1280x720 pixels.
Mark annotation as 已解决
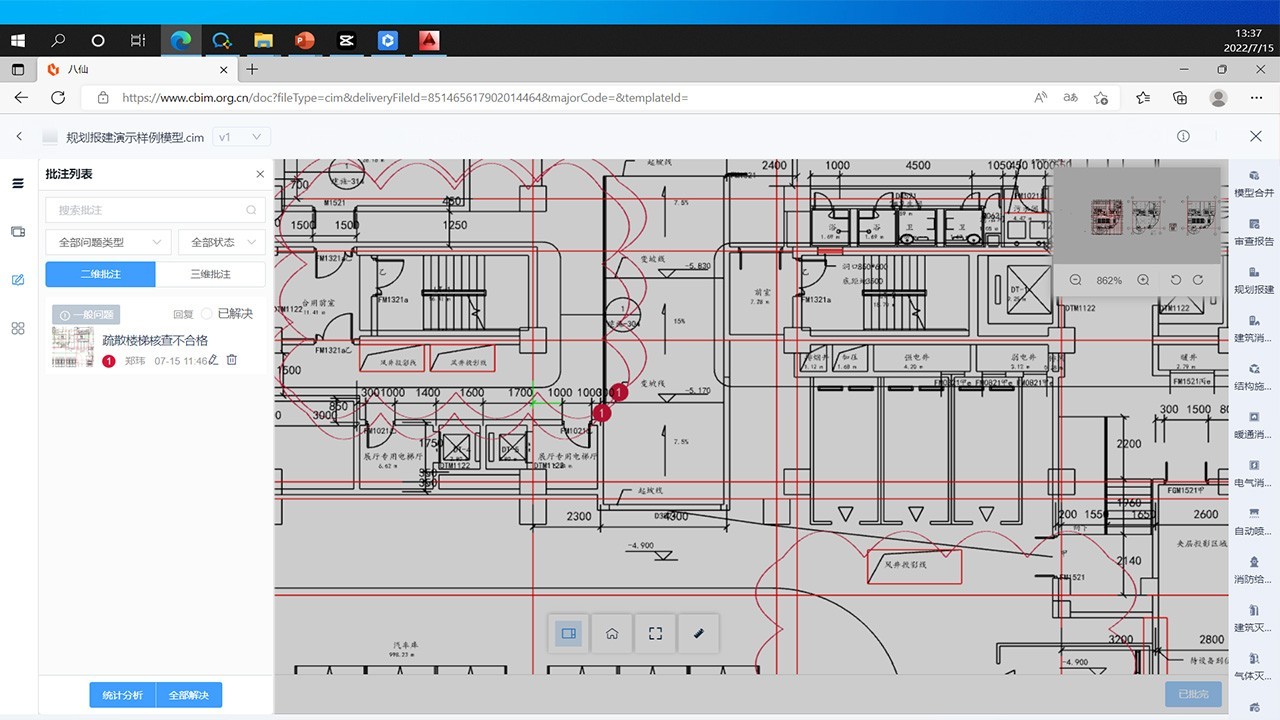pyautogui.click(x=208, y=314)
